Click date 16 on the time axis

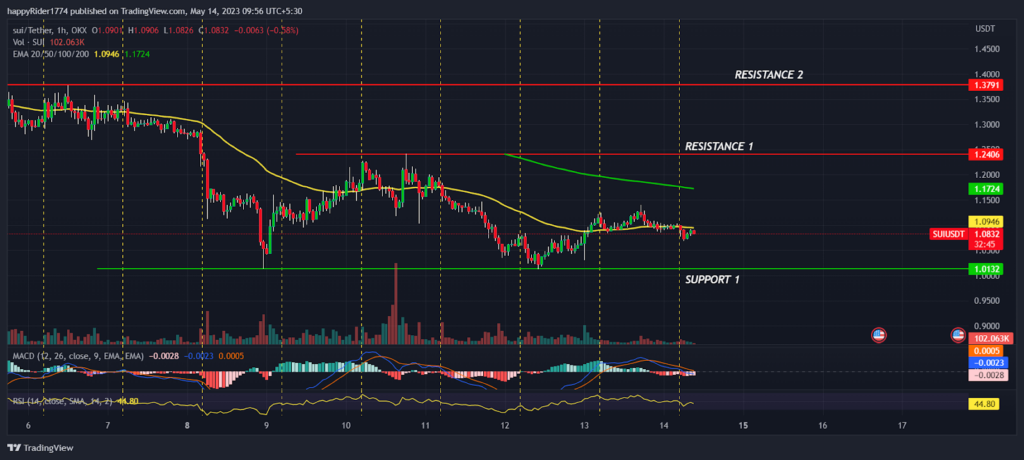click(822, 425)
